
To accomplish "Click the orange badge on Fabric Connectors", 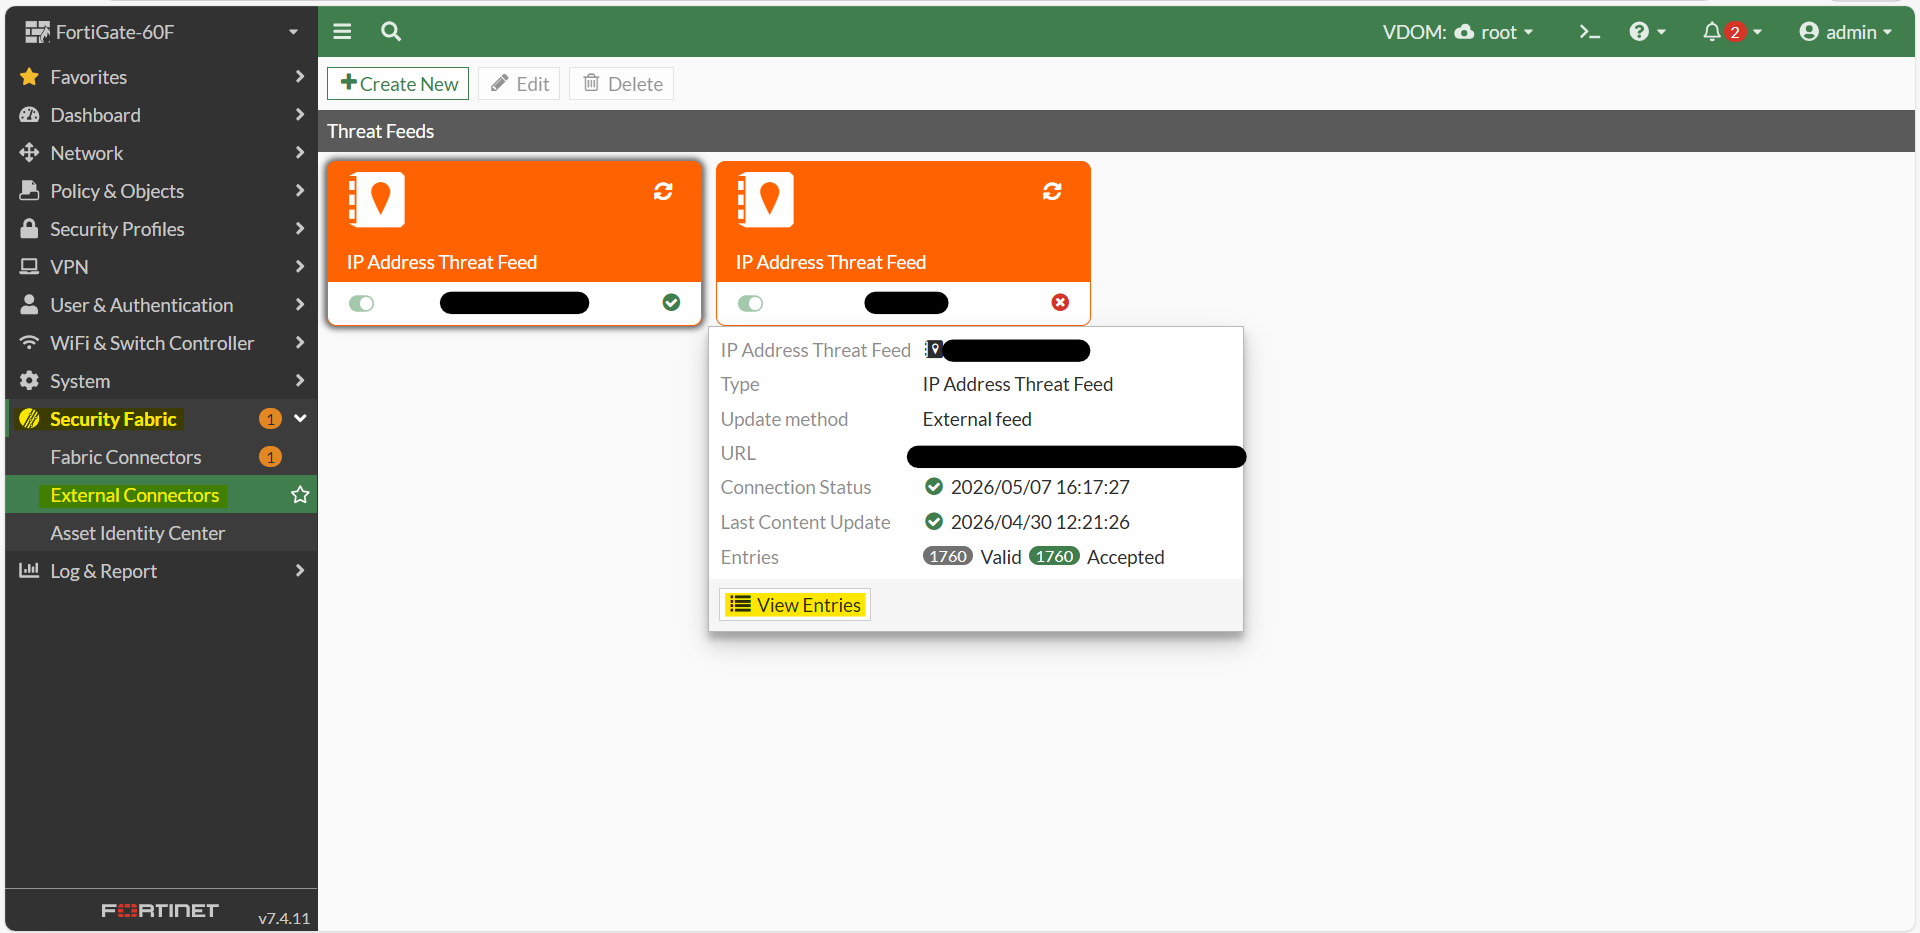I will coord(270,457).
